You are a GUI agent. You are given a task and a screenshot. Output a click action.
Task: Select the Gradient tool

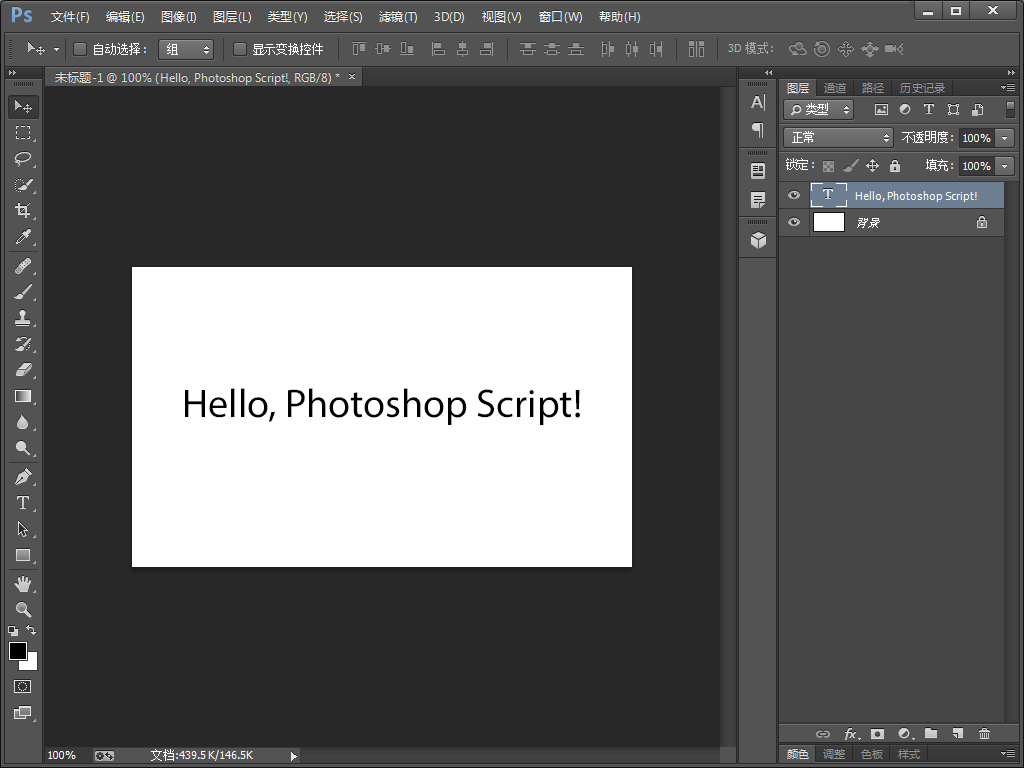tap(23, 396)
